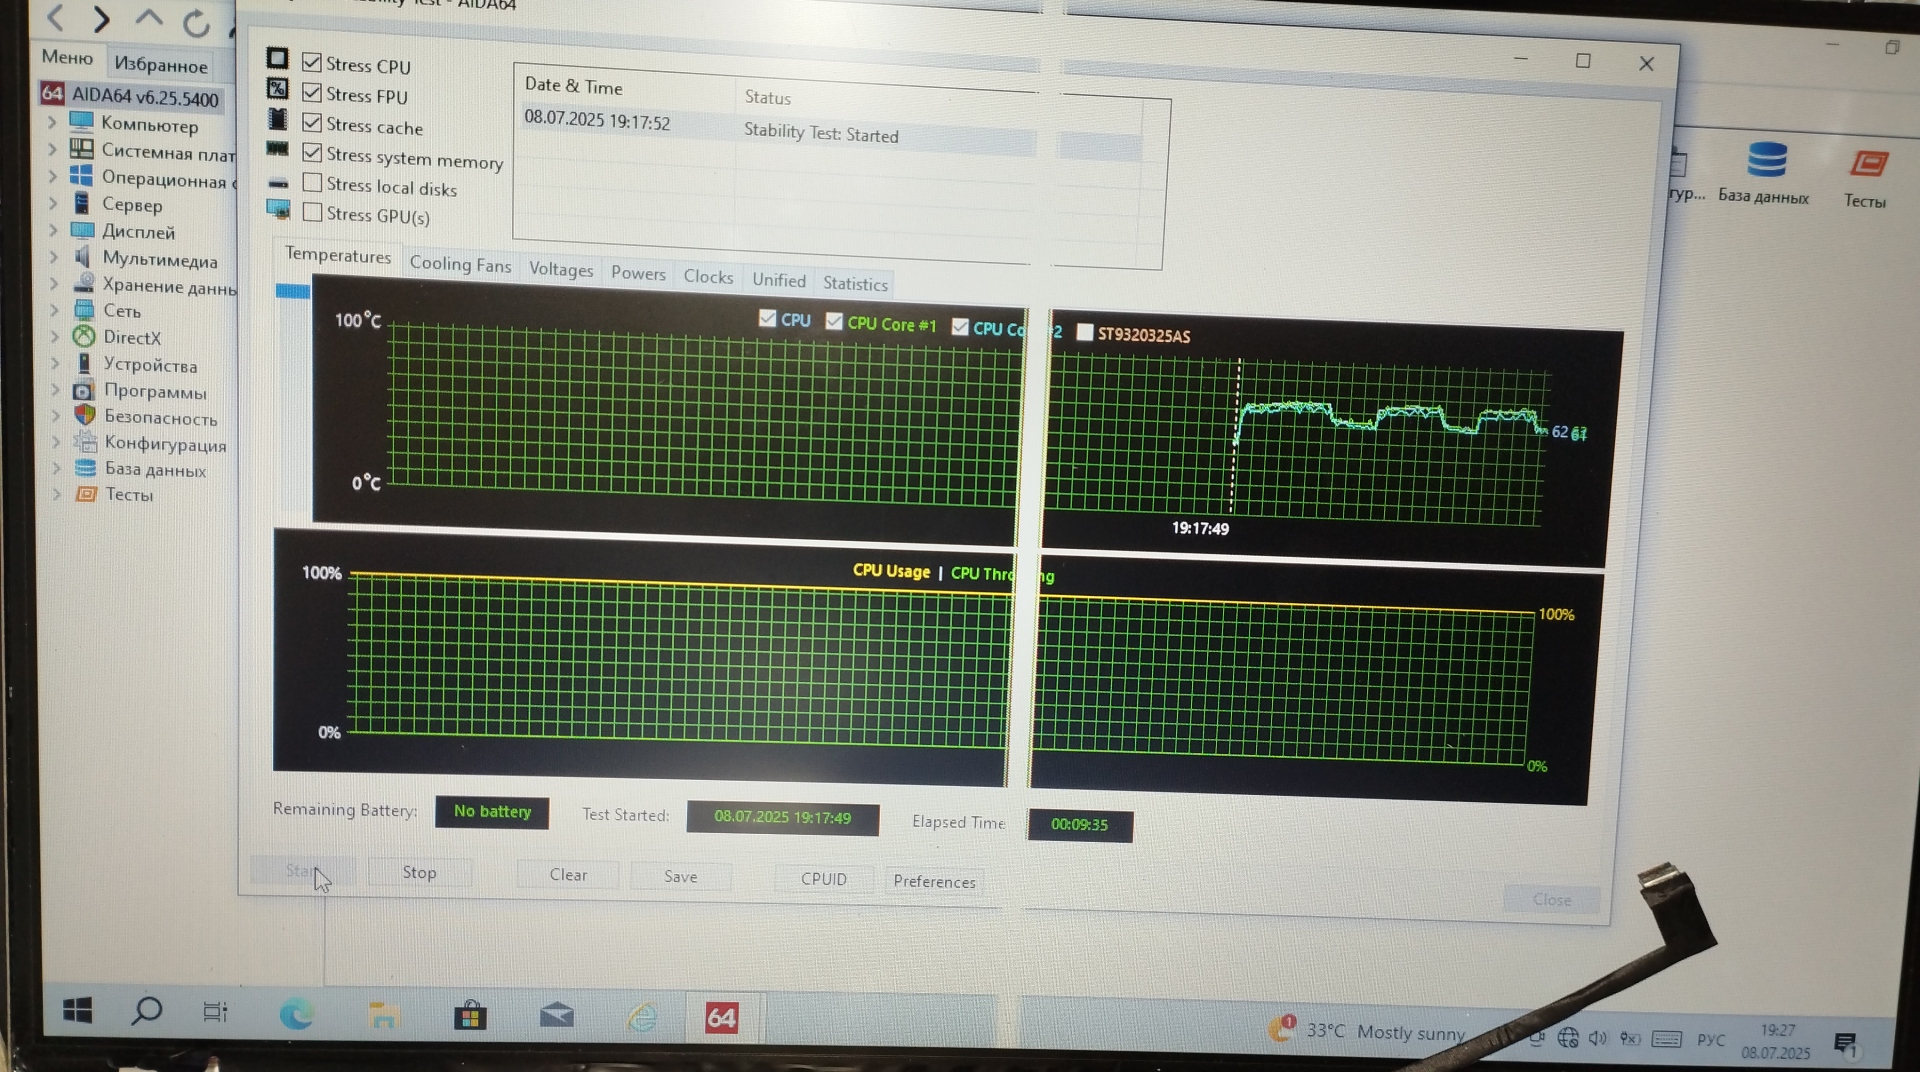The height and width of the screenshot is (1072, 1920).
Task: Click the Preferences button
Action: click(934, 881)
